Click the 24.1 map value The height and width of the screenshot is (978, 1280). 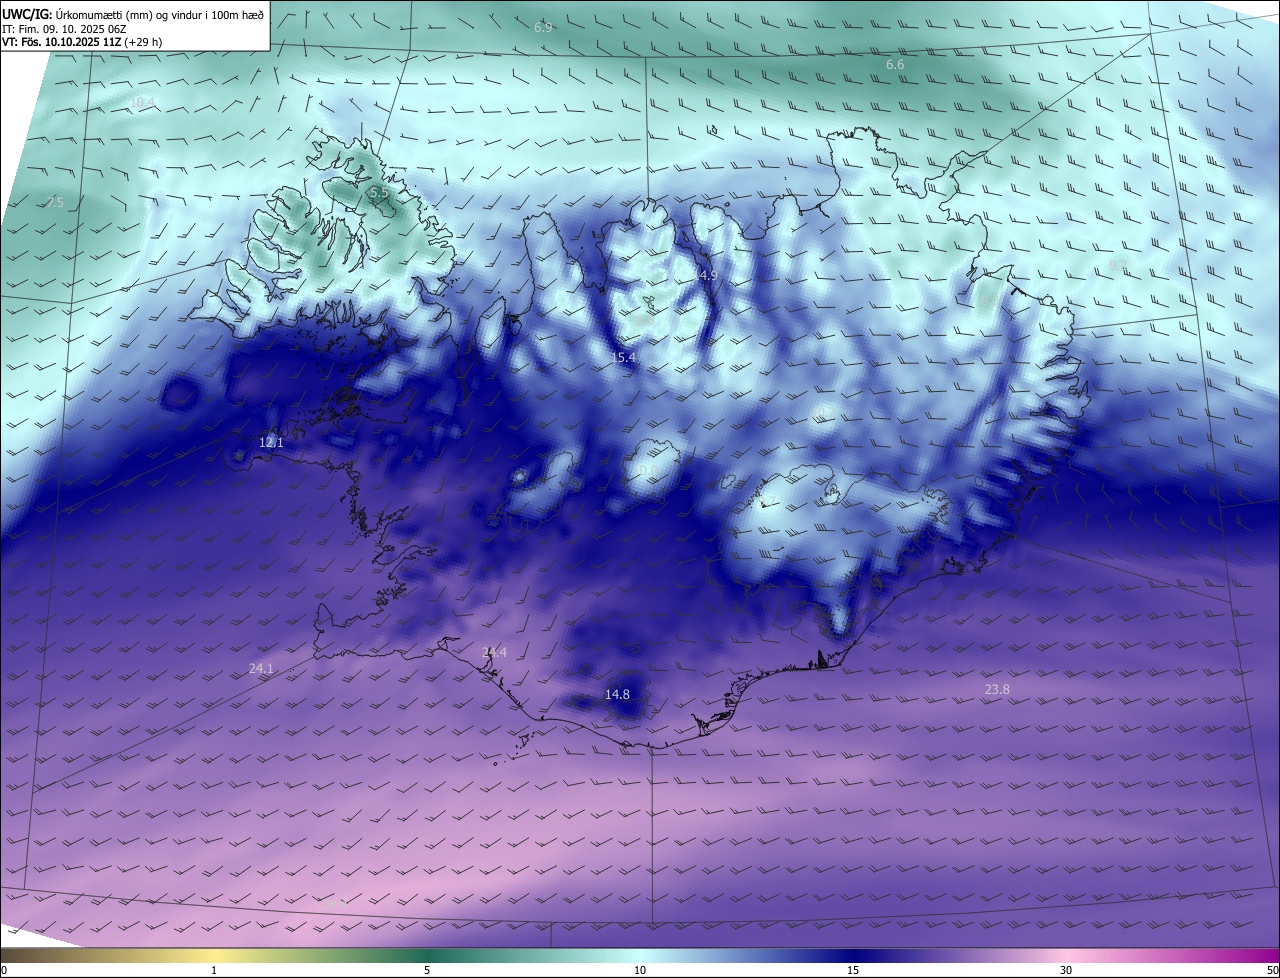click(261, 668)
